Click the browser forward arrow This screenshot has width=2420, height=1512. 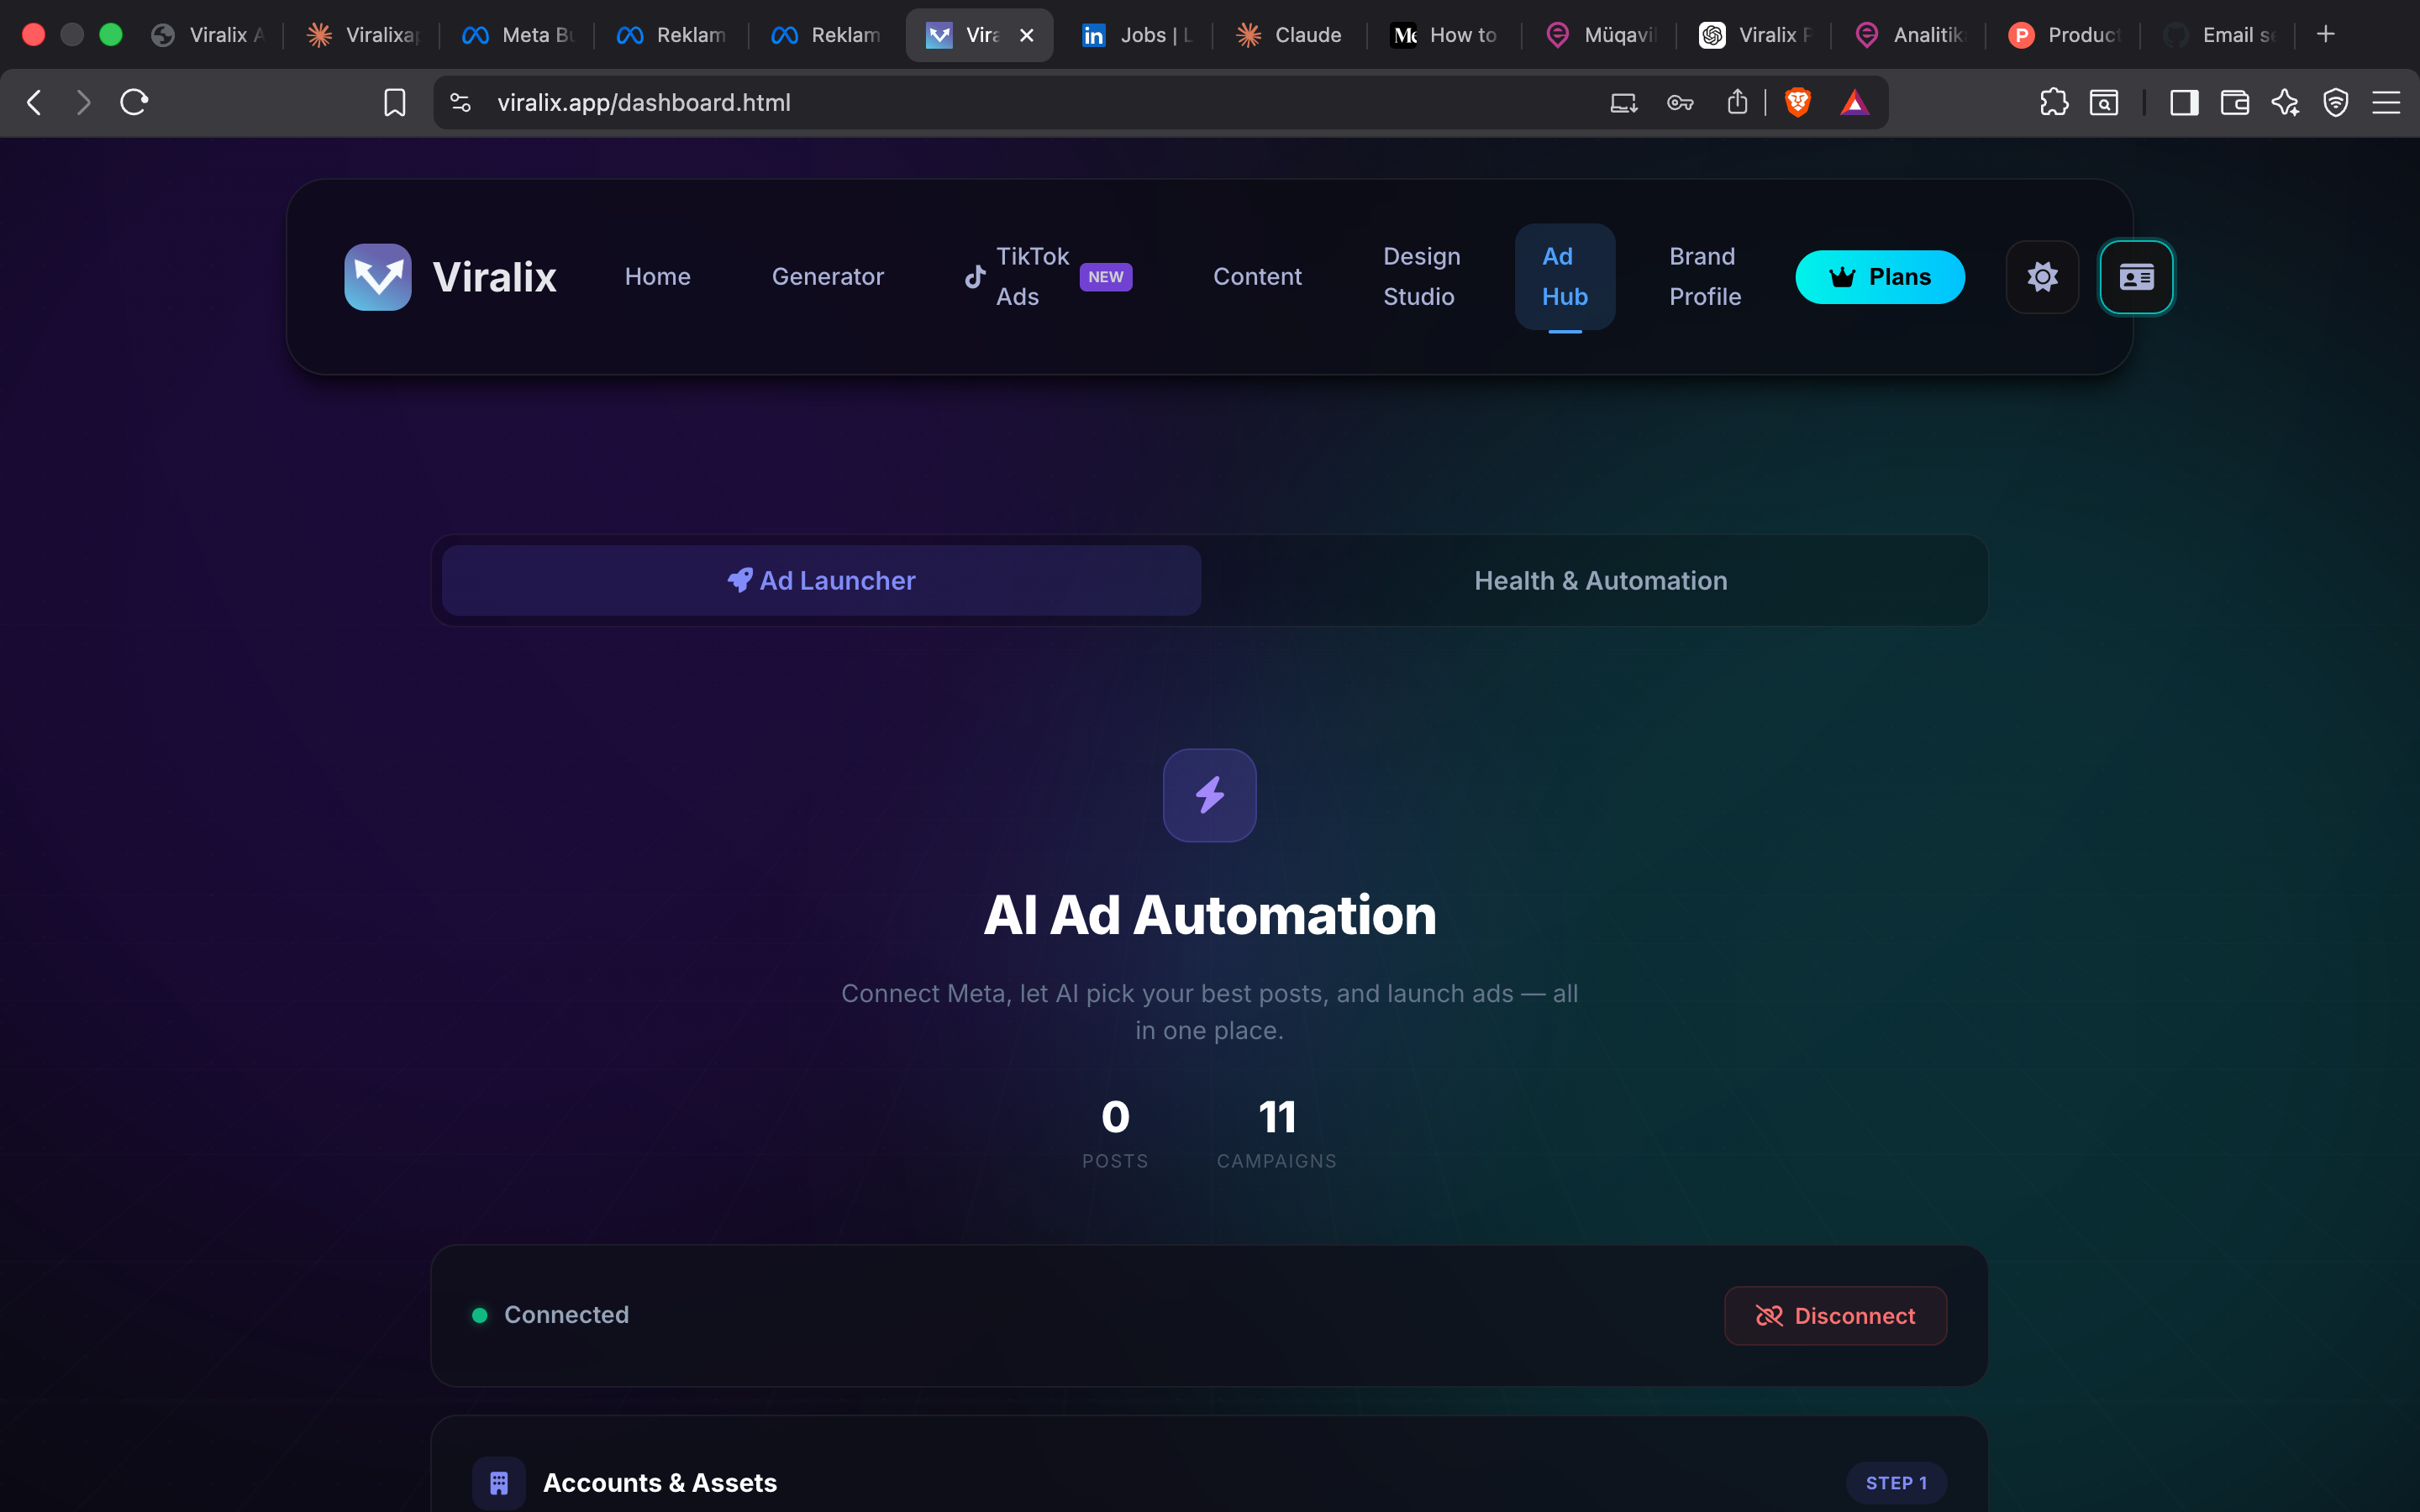coord(84,102)
